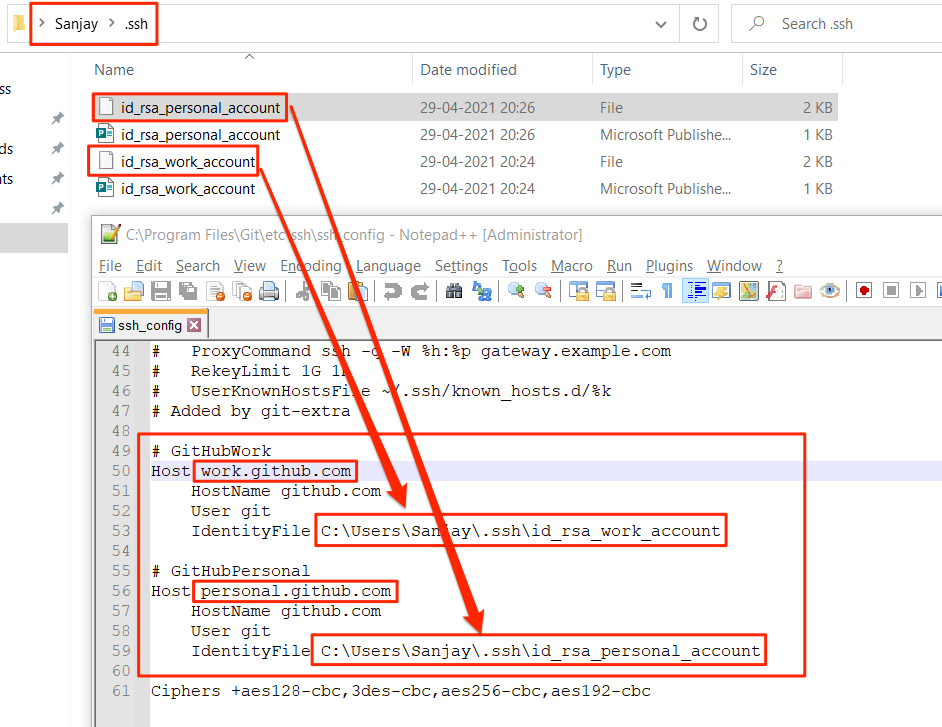Toggle Show All Characters pilcrow icon
Screen dimensions: 942x727
tap(667, 291)
